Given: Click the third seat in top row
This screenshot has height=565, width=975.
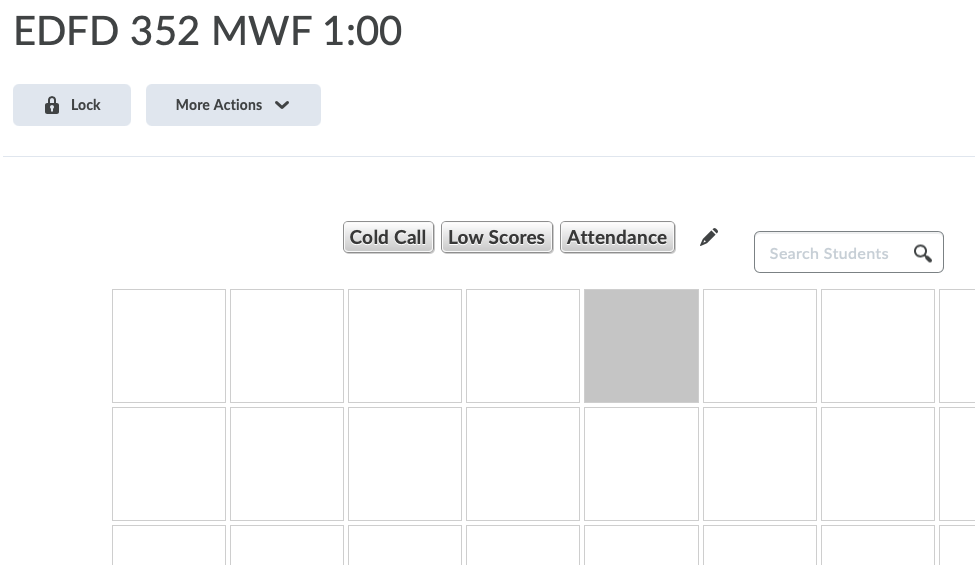Looking at the screenshot, I should pyautogui.click(x=405, y=346).
